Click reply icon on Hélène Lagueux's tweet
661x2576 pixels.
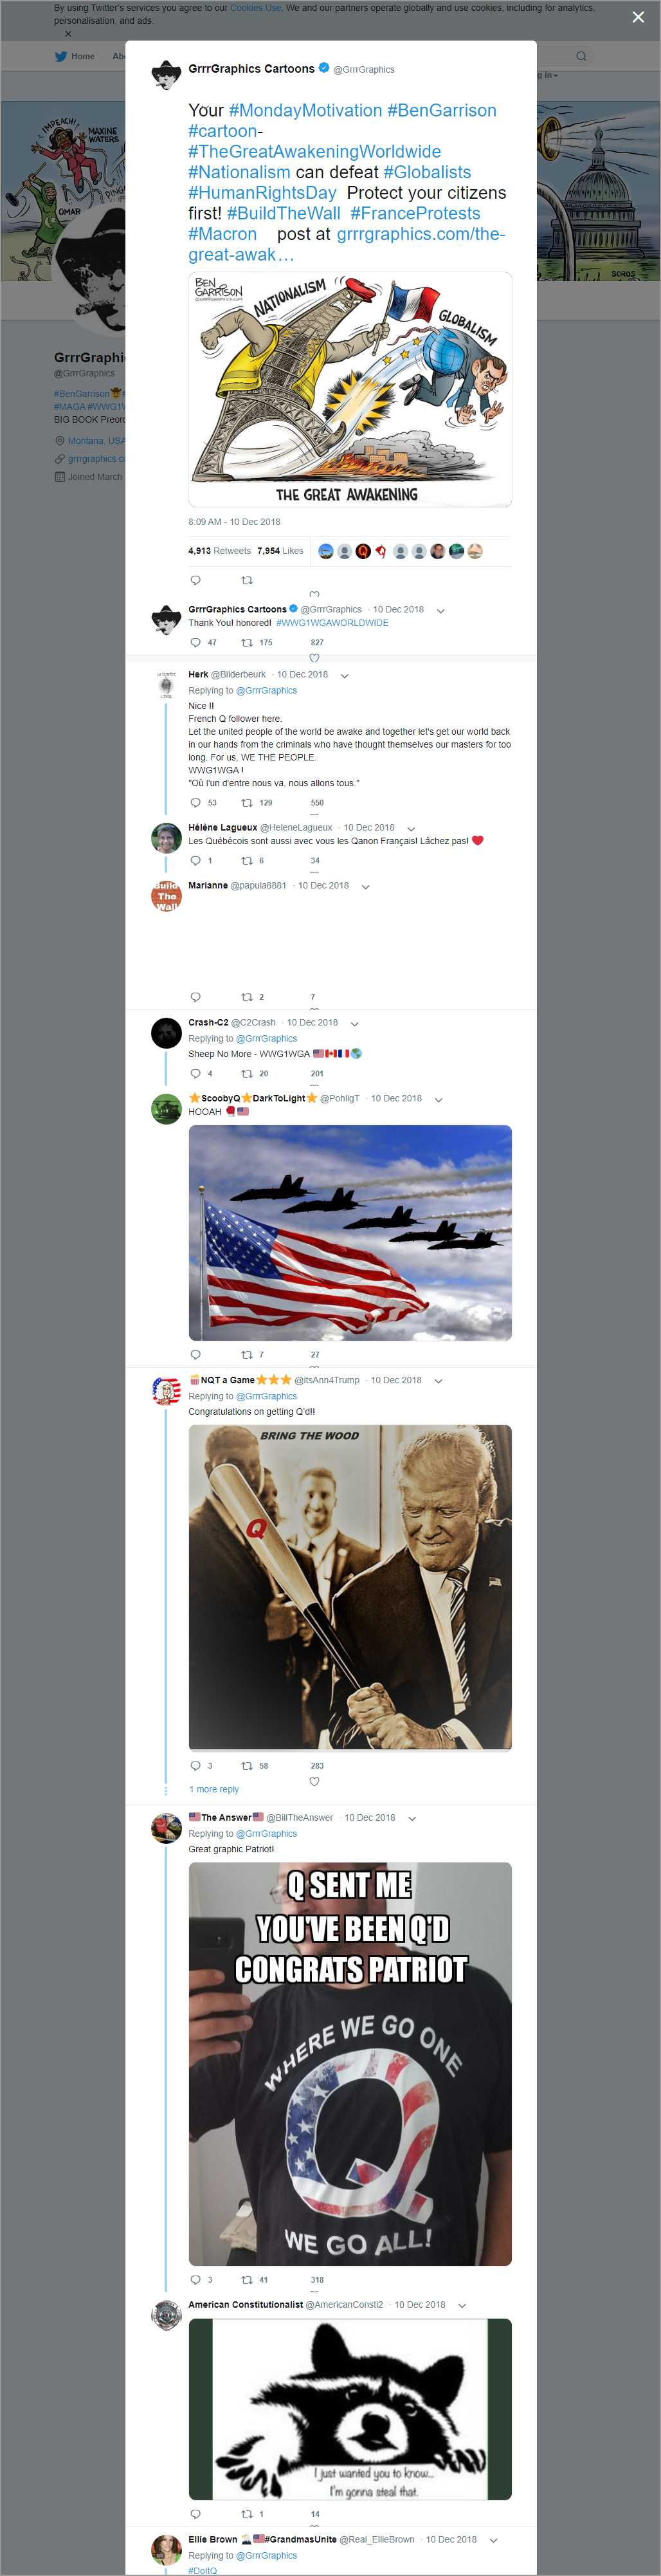click(195, 860)
